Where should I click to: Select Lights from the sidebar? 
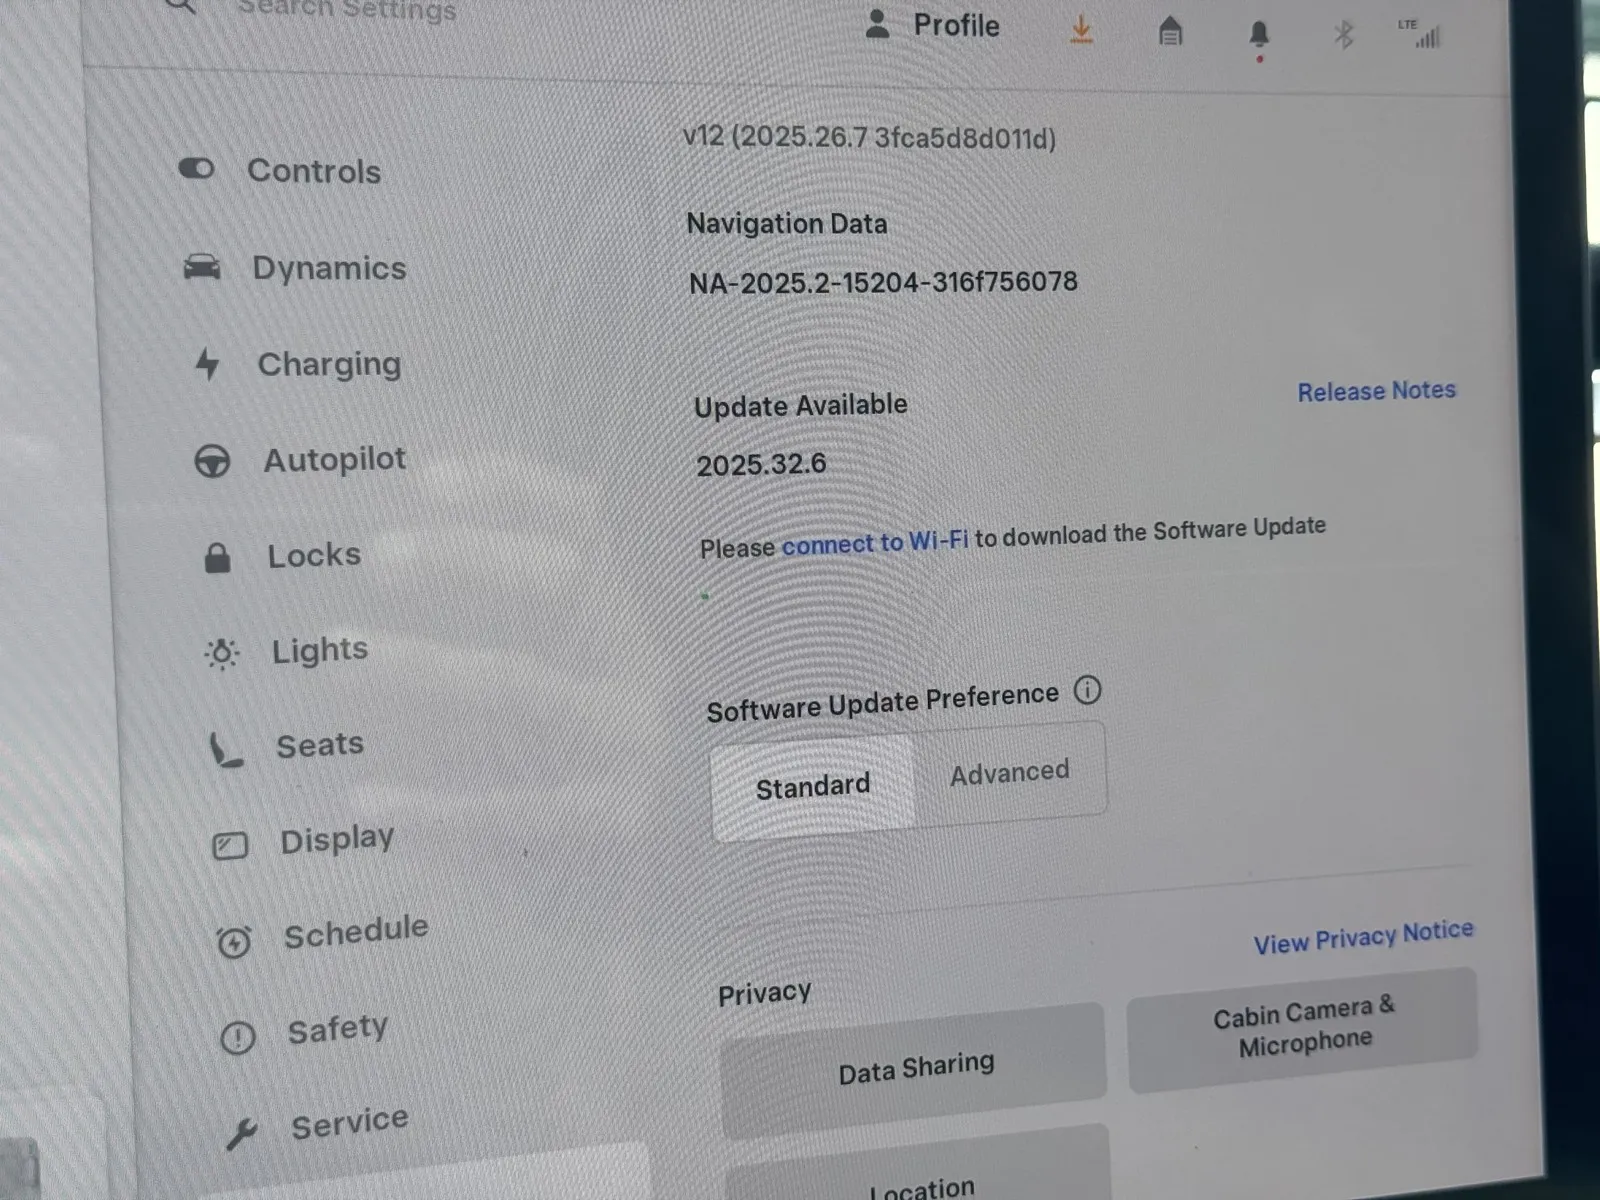(319, 650)
